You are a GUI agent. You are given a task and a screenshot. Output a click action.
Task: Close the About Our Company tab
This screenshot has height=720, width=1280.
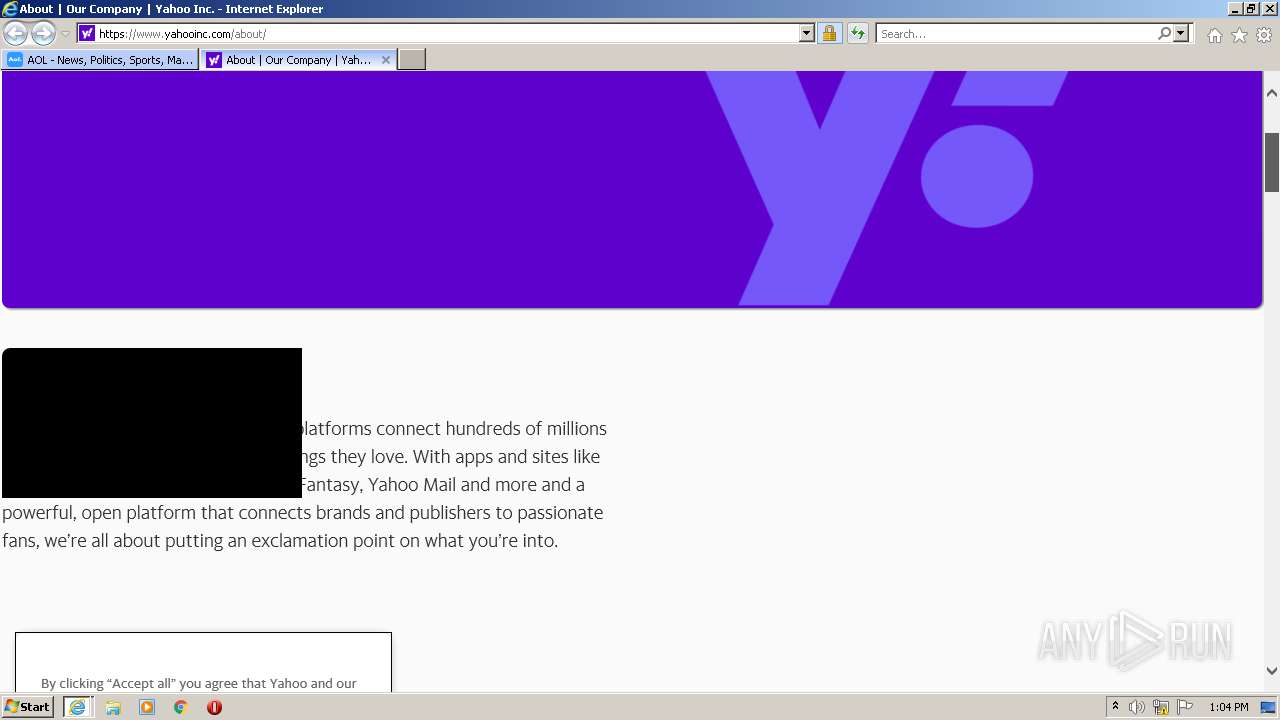click(x=386, y=60)
